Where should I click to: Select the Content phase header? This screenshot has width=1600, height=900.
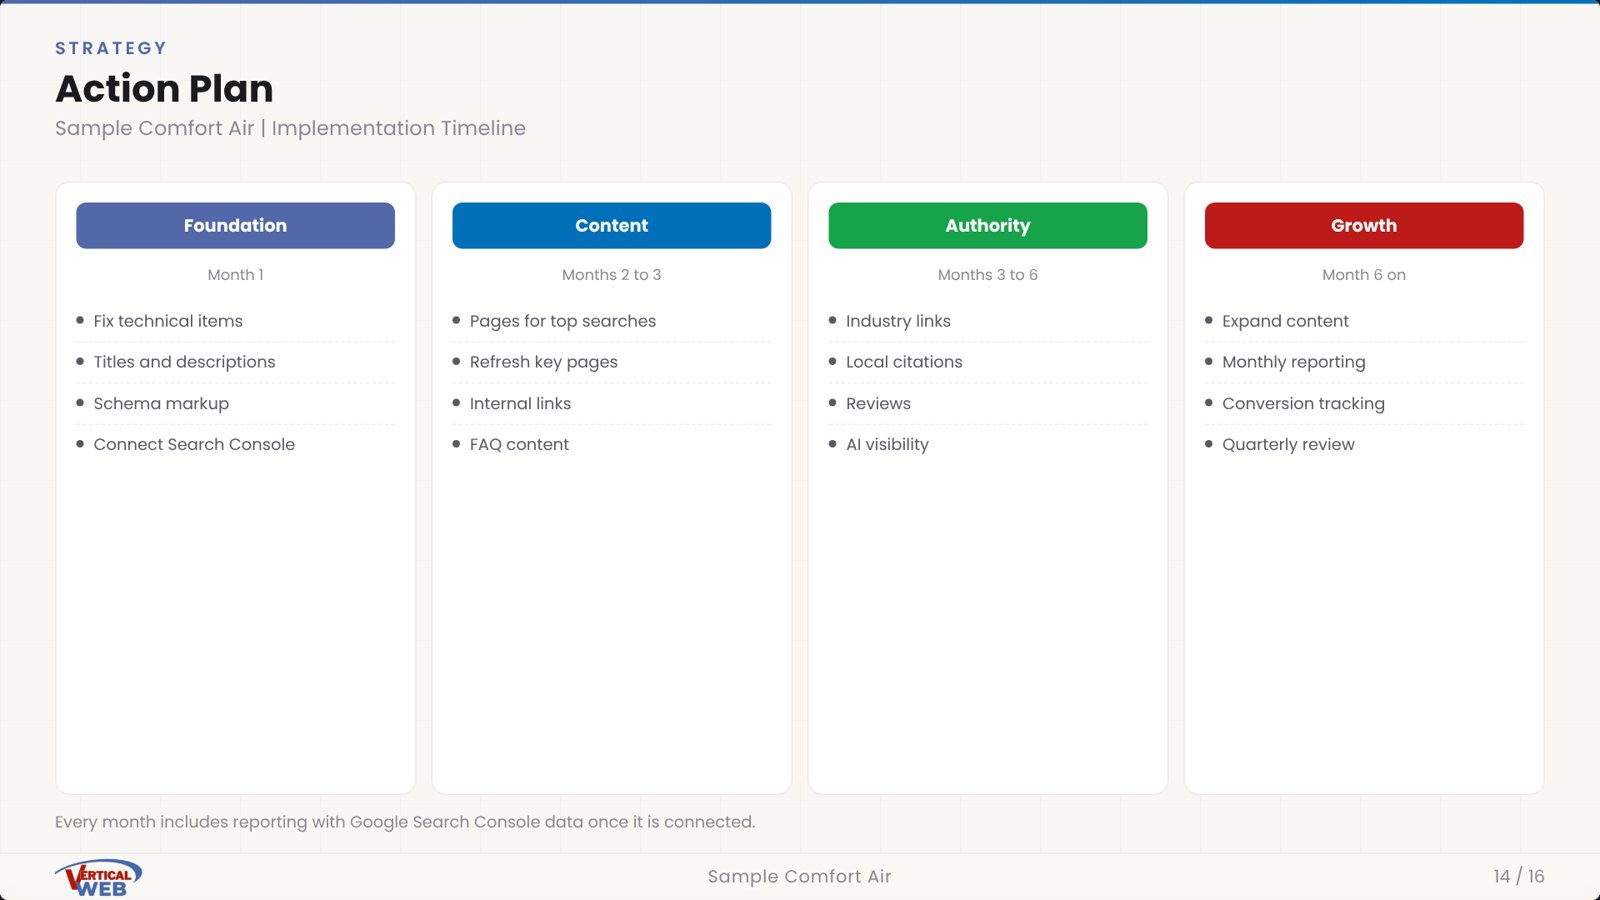(611, 226)
